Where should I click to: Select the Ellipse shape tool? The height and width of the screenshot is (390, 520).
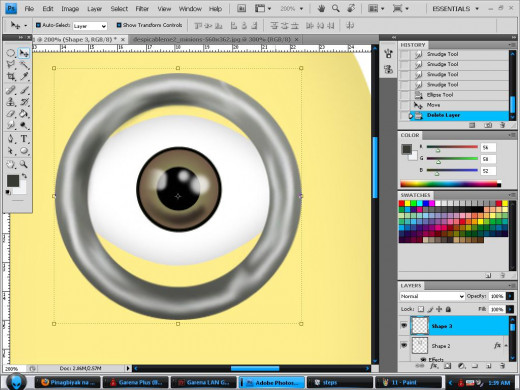click(x=24, y=151)
